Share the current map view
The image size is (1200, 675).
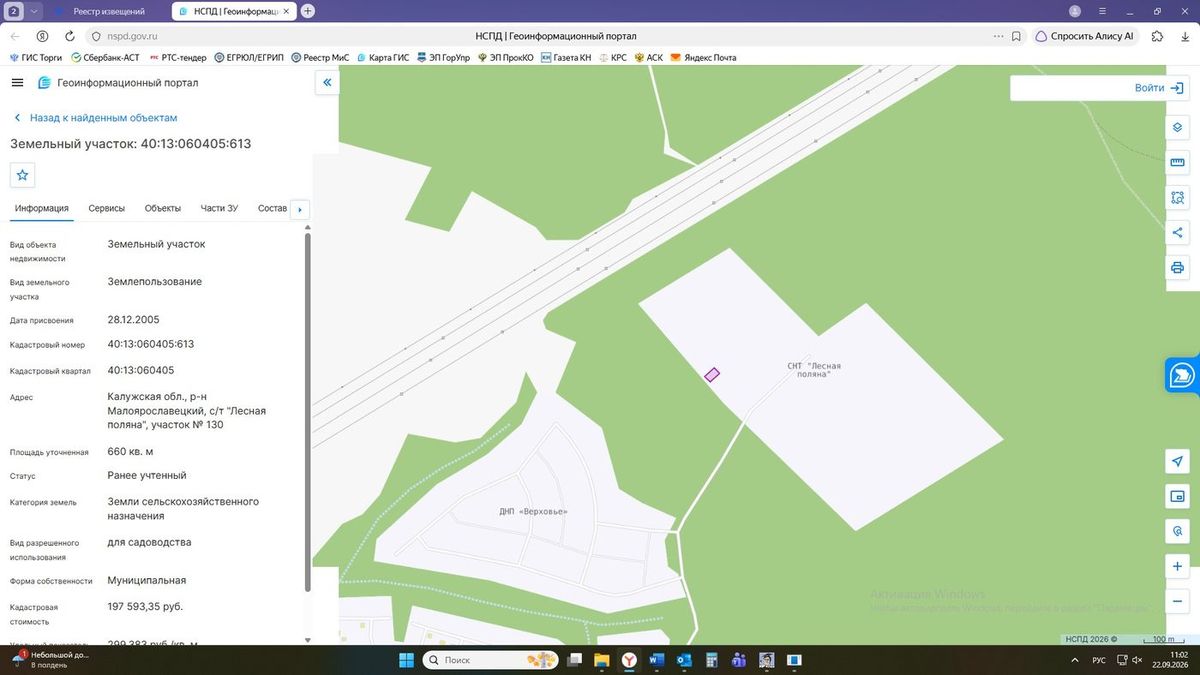coord(1177,233)
